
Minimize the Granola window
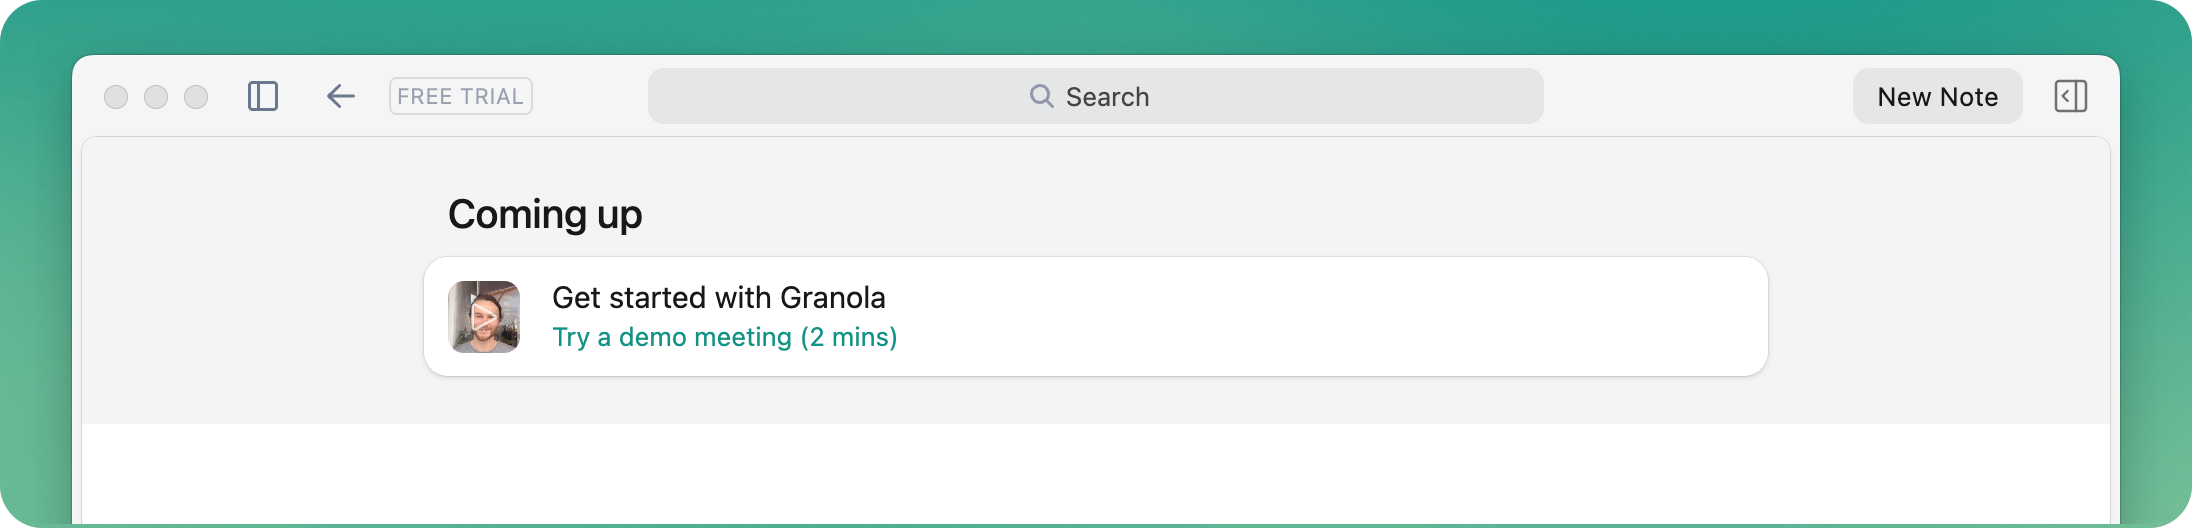coord(156,97)
